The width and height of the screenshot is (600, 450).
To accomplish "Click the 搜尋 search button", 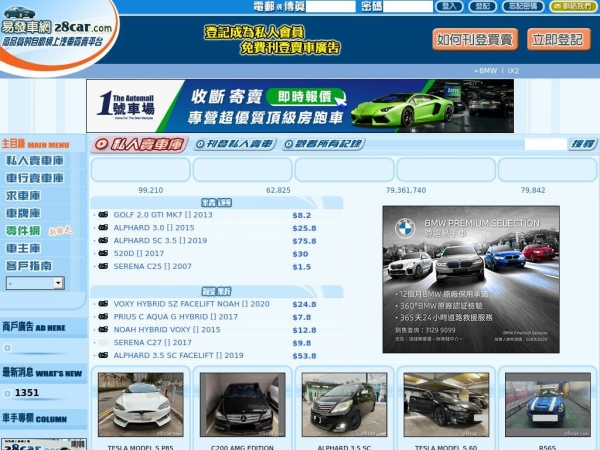I will [583, 144].
